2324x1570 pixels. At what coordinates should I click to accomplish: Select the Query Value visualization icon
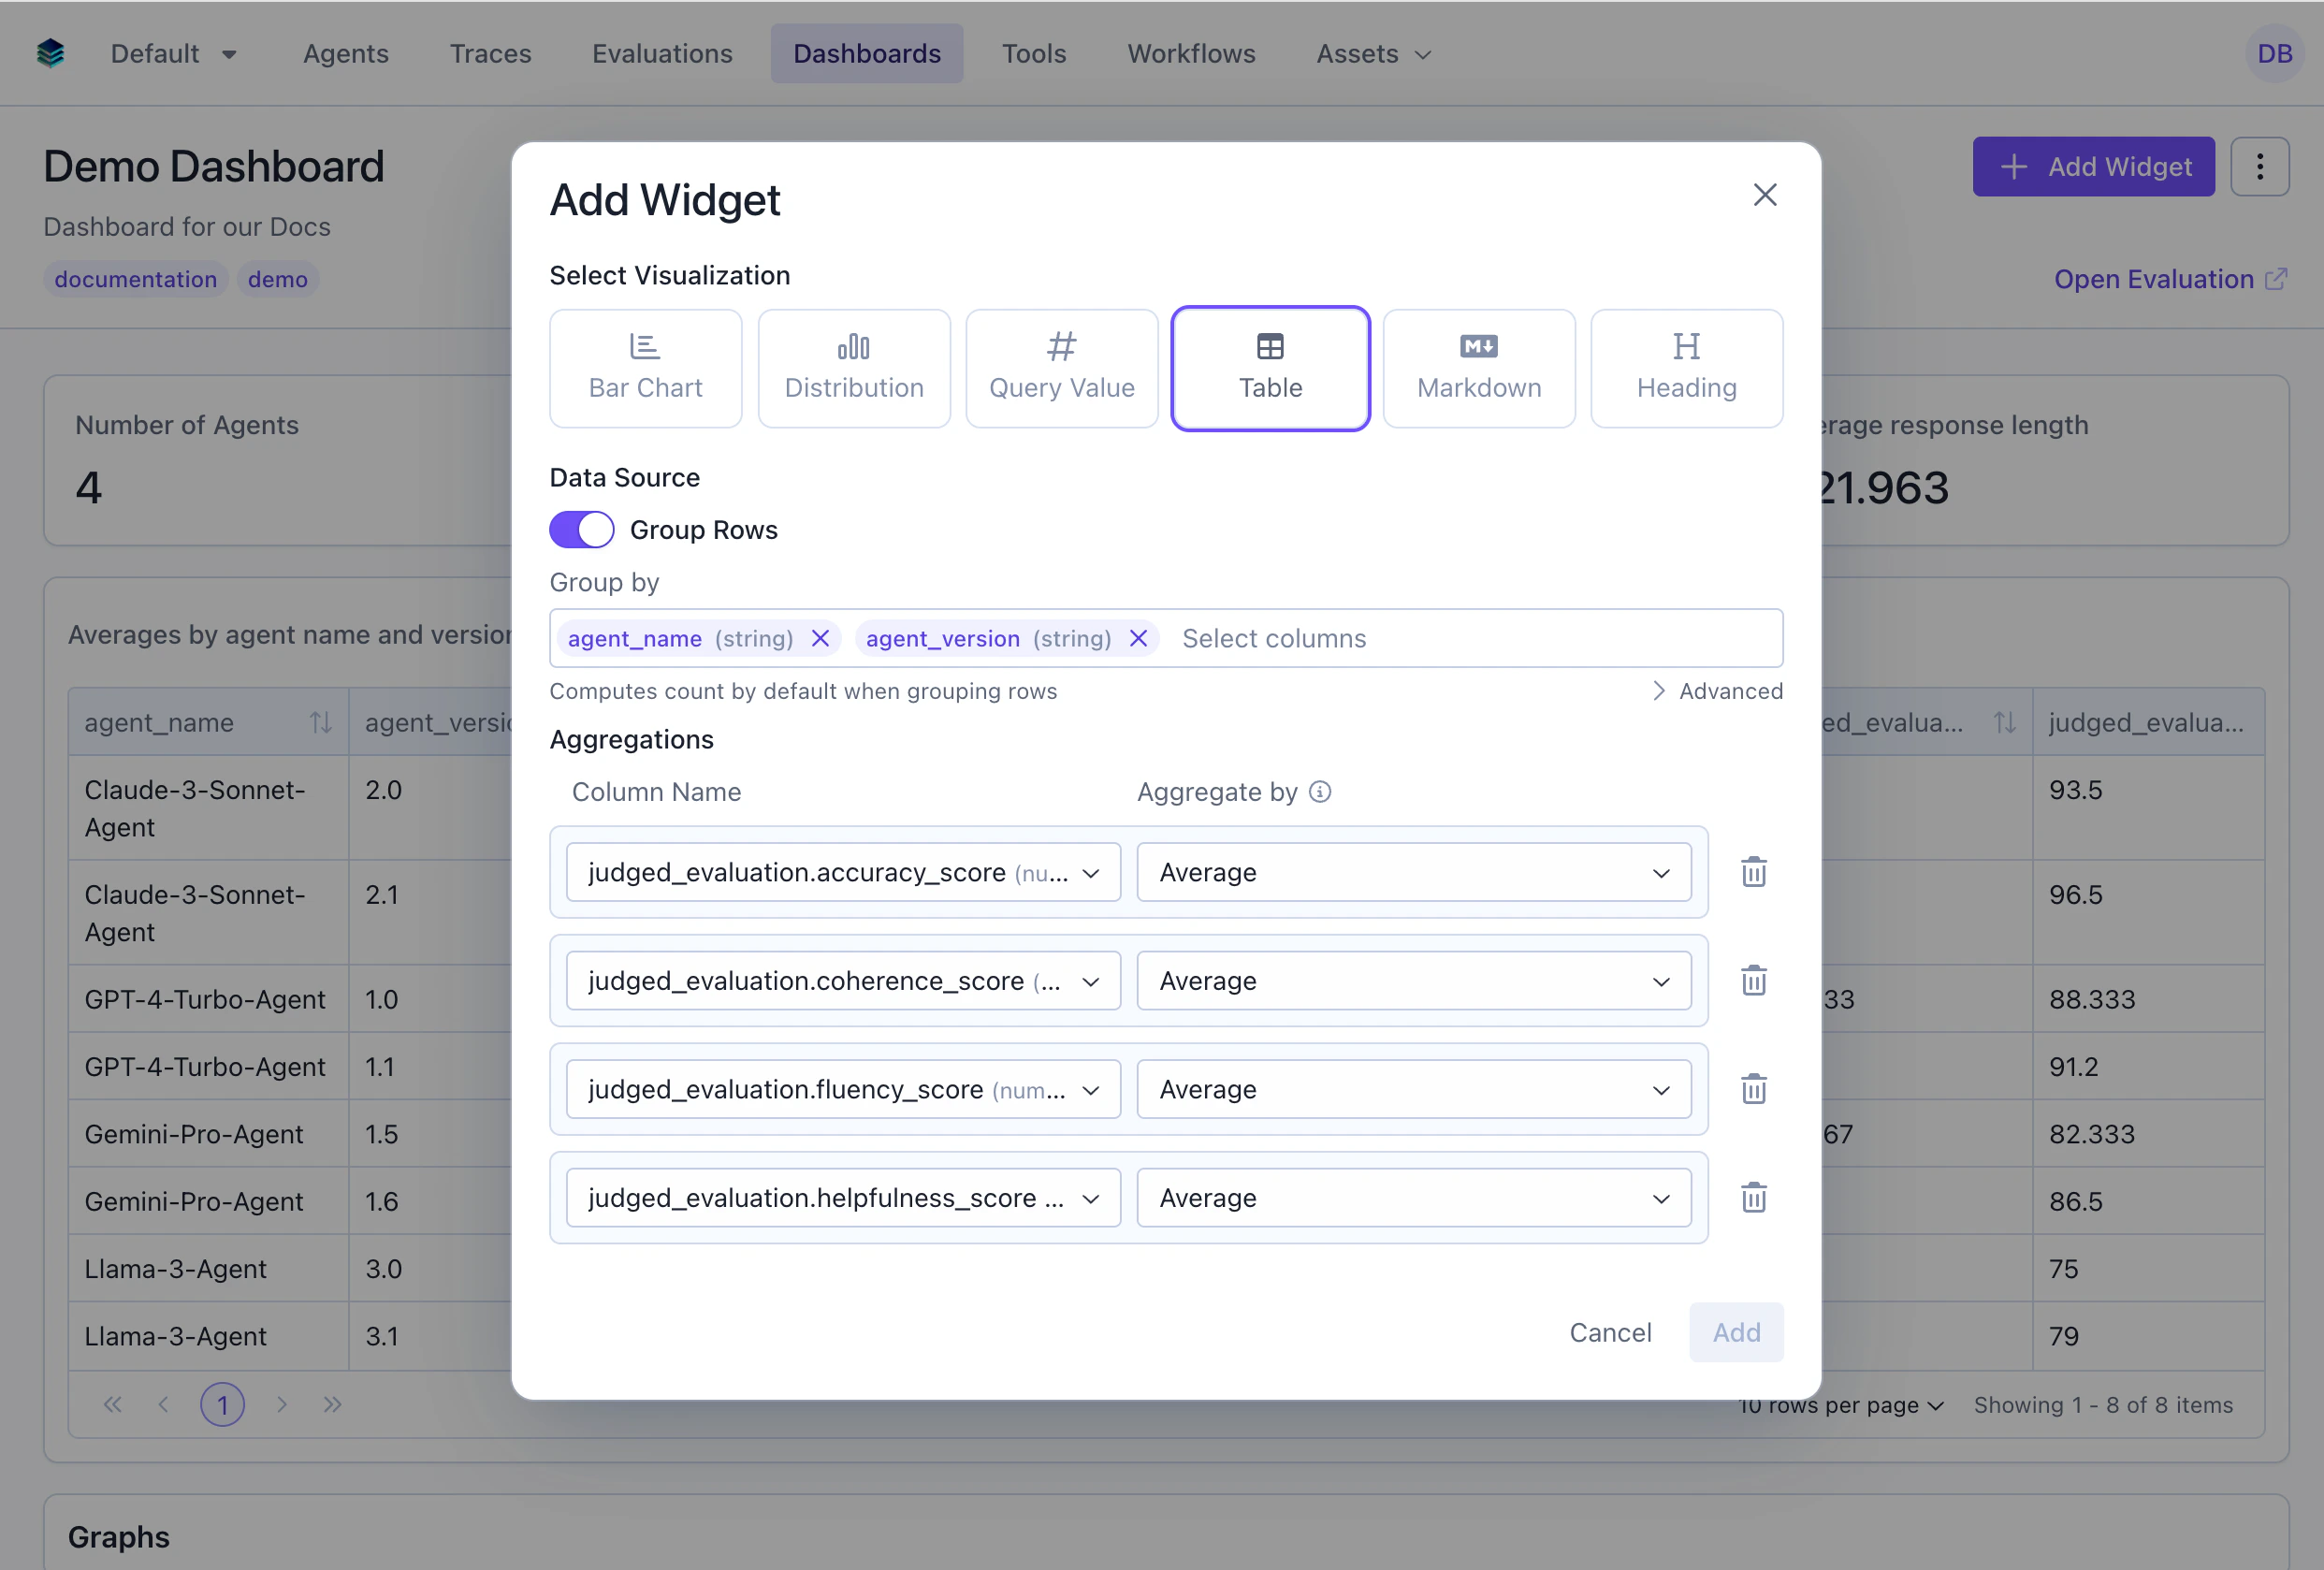[x=1061, y=367]
